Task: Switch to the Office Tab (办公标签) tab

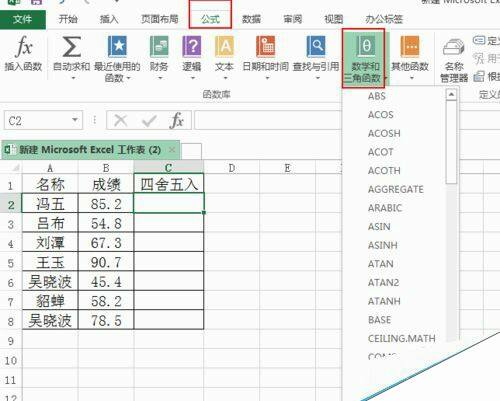Action: point(384,19)
